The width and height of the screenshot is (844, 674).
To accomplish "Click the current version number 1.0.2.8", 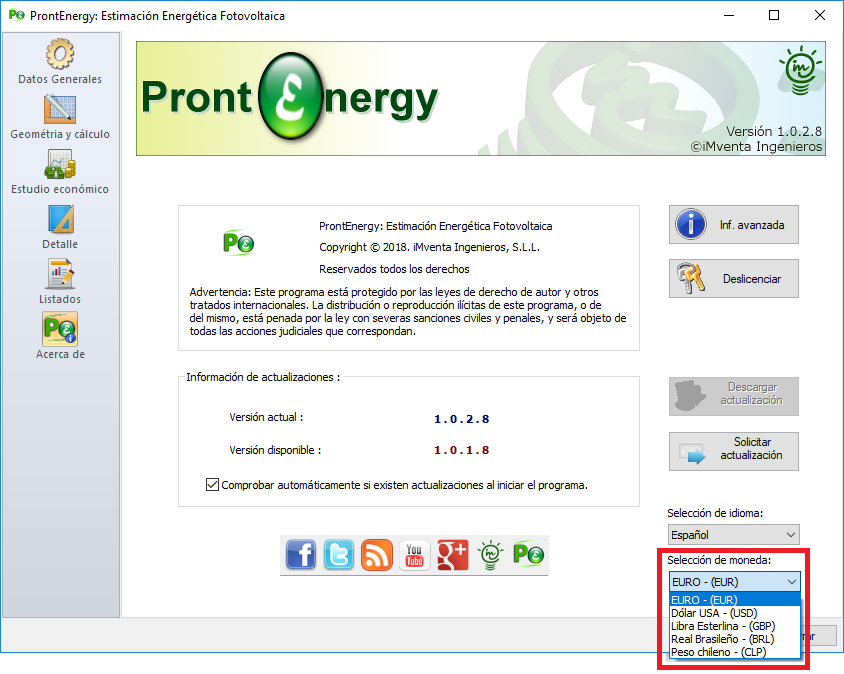I will pos(461,419).
